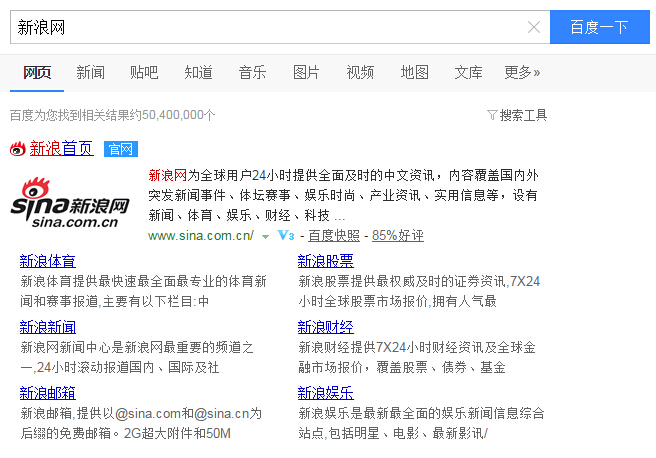The image size is (656, 458).
Task: Go to the 地图 tab
Action: tap(414, 72)
